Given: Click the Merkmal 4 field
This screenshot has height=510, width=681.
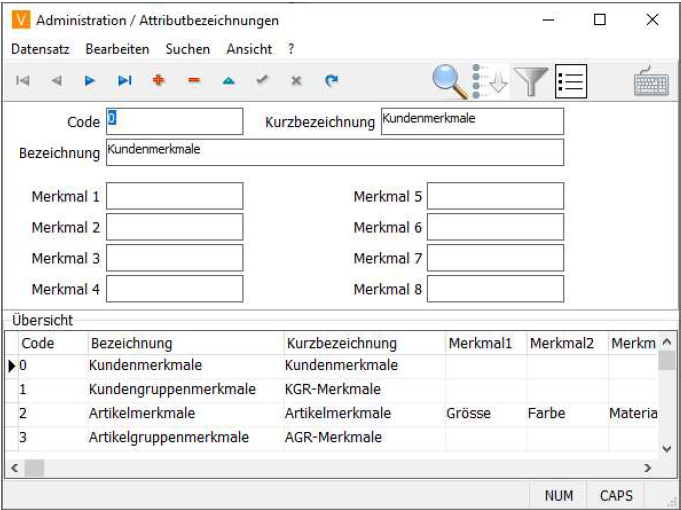Looking at the screenshot, I should (x=175, y=289).
